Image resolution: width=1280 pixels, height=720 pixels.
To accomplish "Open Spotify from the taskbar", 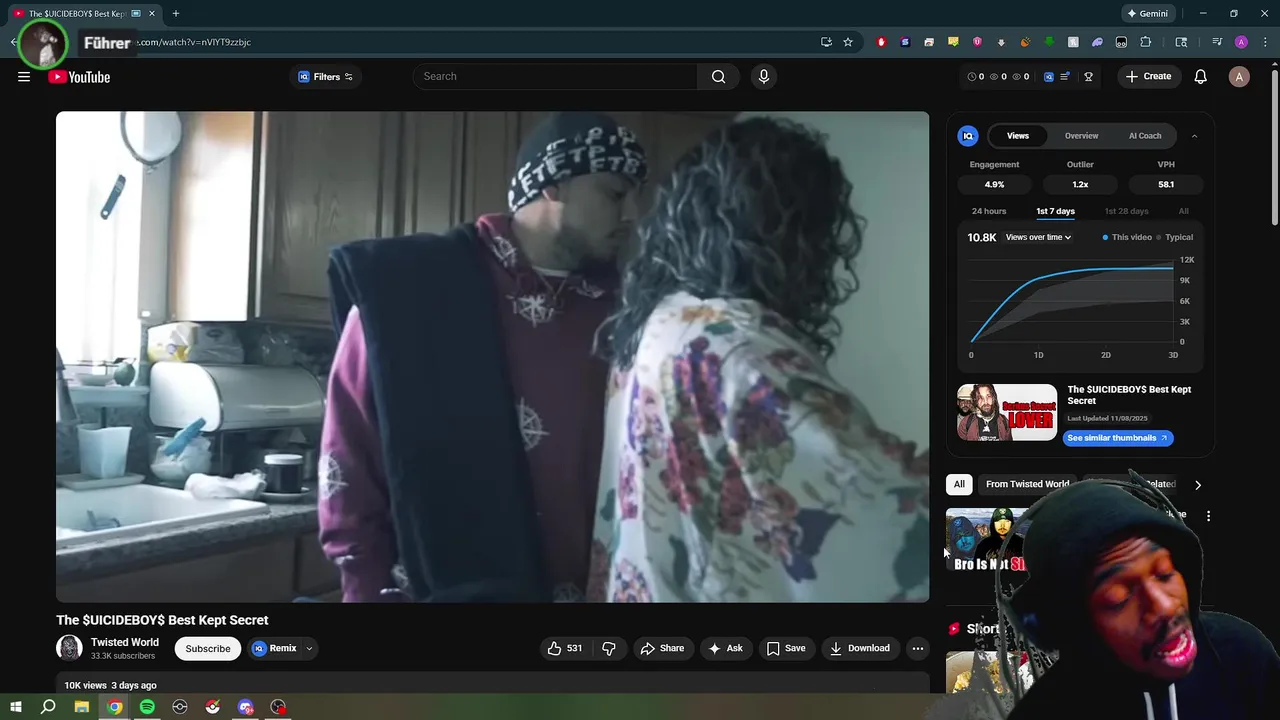I will click(147, 707).
